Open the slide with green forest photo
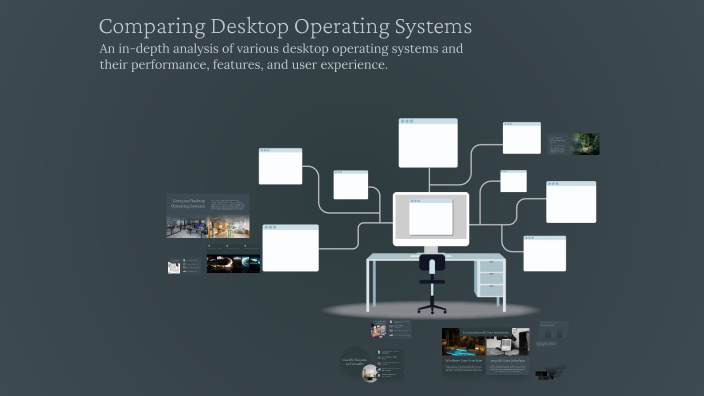This screenshot has width=704, height=396. pos(573,144)
